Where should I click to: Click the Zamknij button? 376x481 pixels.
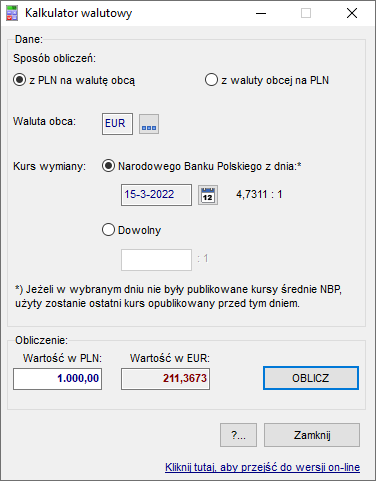coord(312,435)
